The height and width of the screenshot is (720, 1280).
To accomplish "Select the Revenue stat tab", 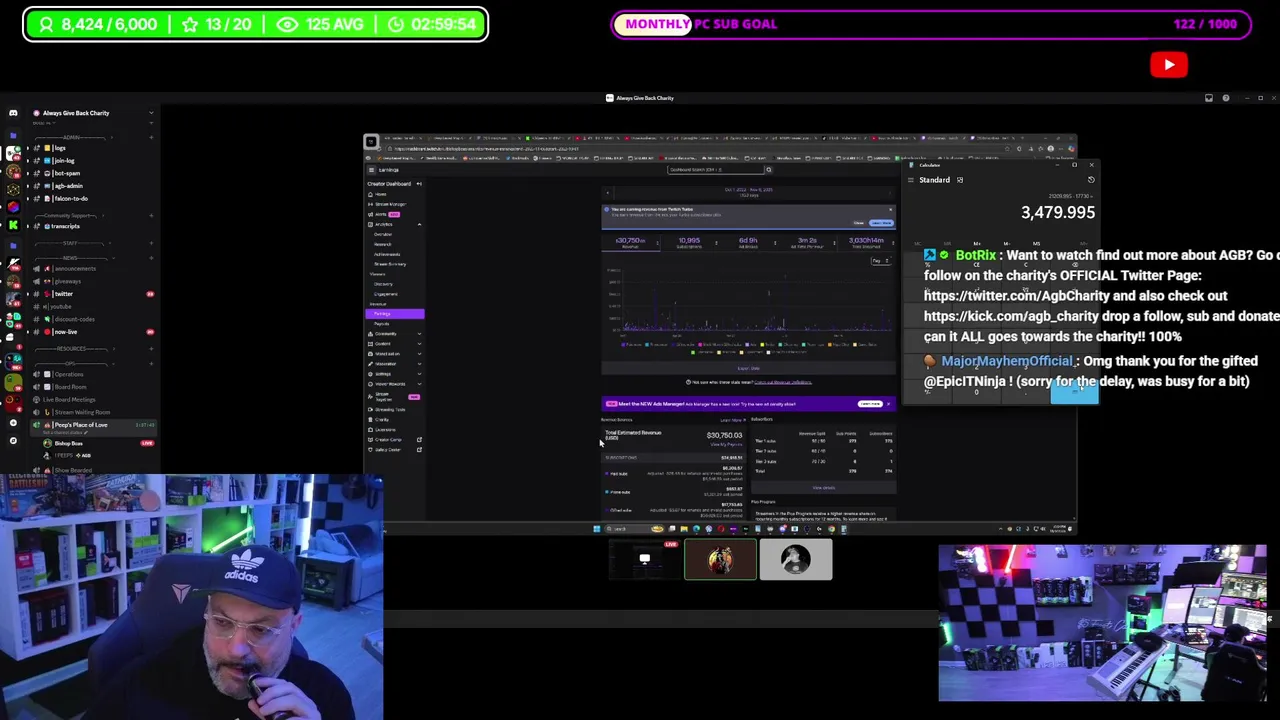I will coord(631,243).
